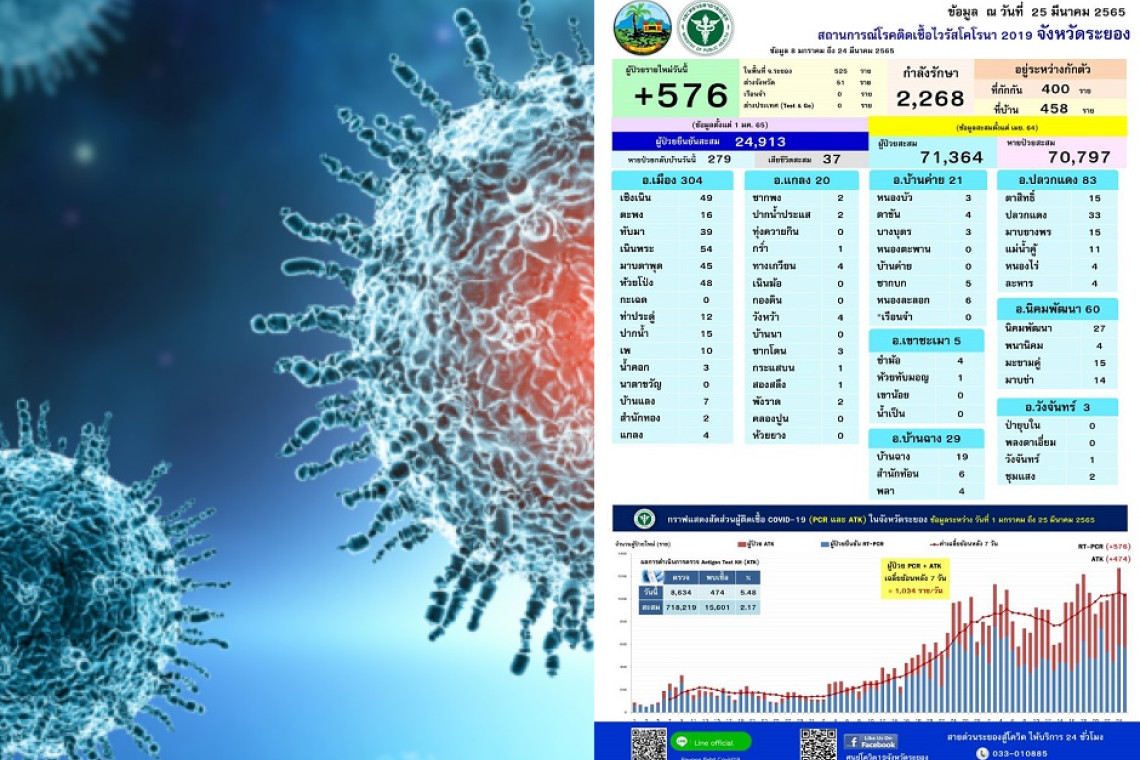This screenshot has width=1140, height=760.
Task: Click the Ministry of Public Health emblem at top
Action: [705, 28]
